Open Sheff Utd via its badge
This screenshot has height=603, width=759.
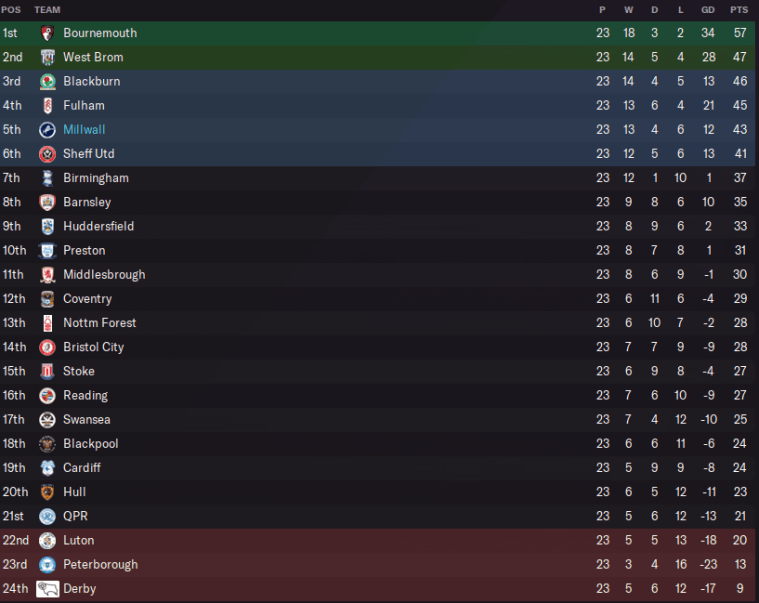[x=47, y=154]
